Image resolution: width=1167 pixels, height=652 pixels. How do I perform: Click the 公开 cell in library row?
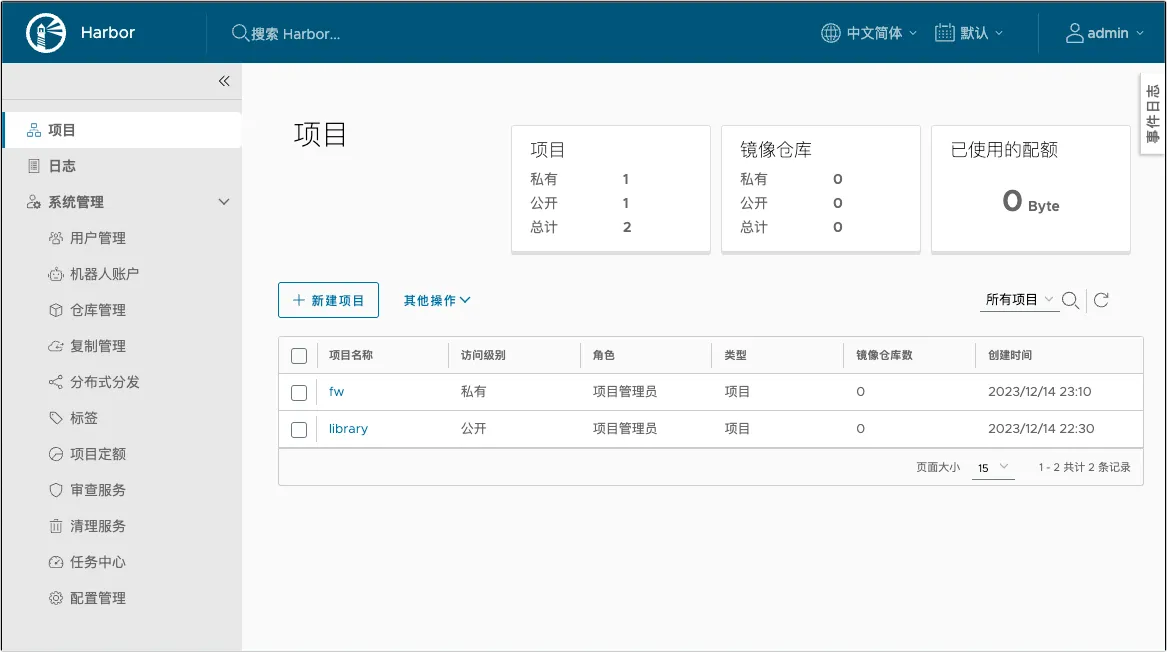click(x=473, y=429)
